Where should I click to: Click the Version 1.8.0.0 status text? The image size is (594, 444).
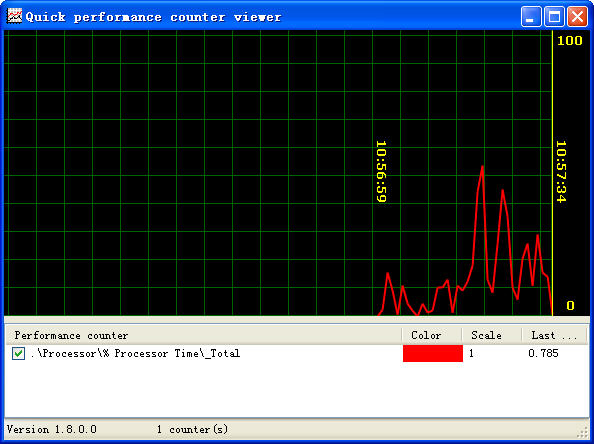52,429
